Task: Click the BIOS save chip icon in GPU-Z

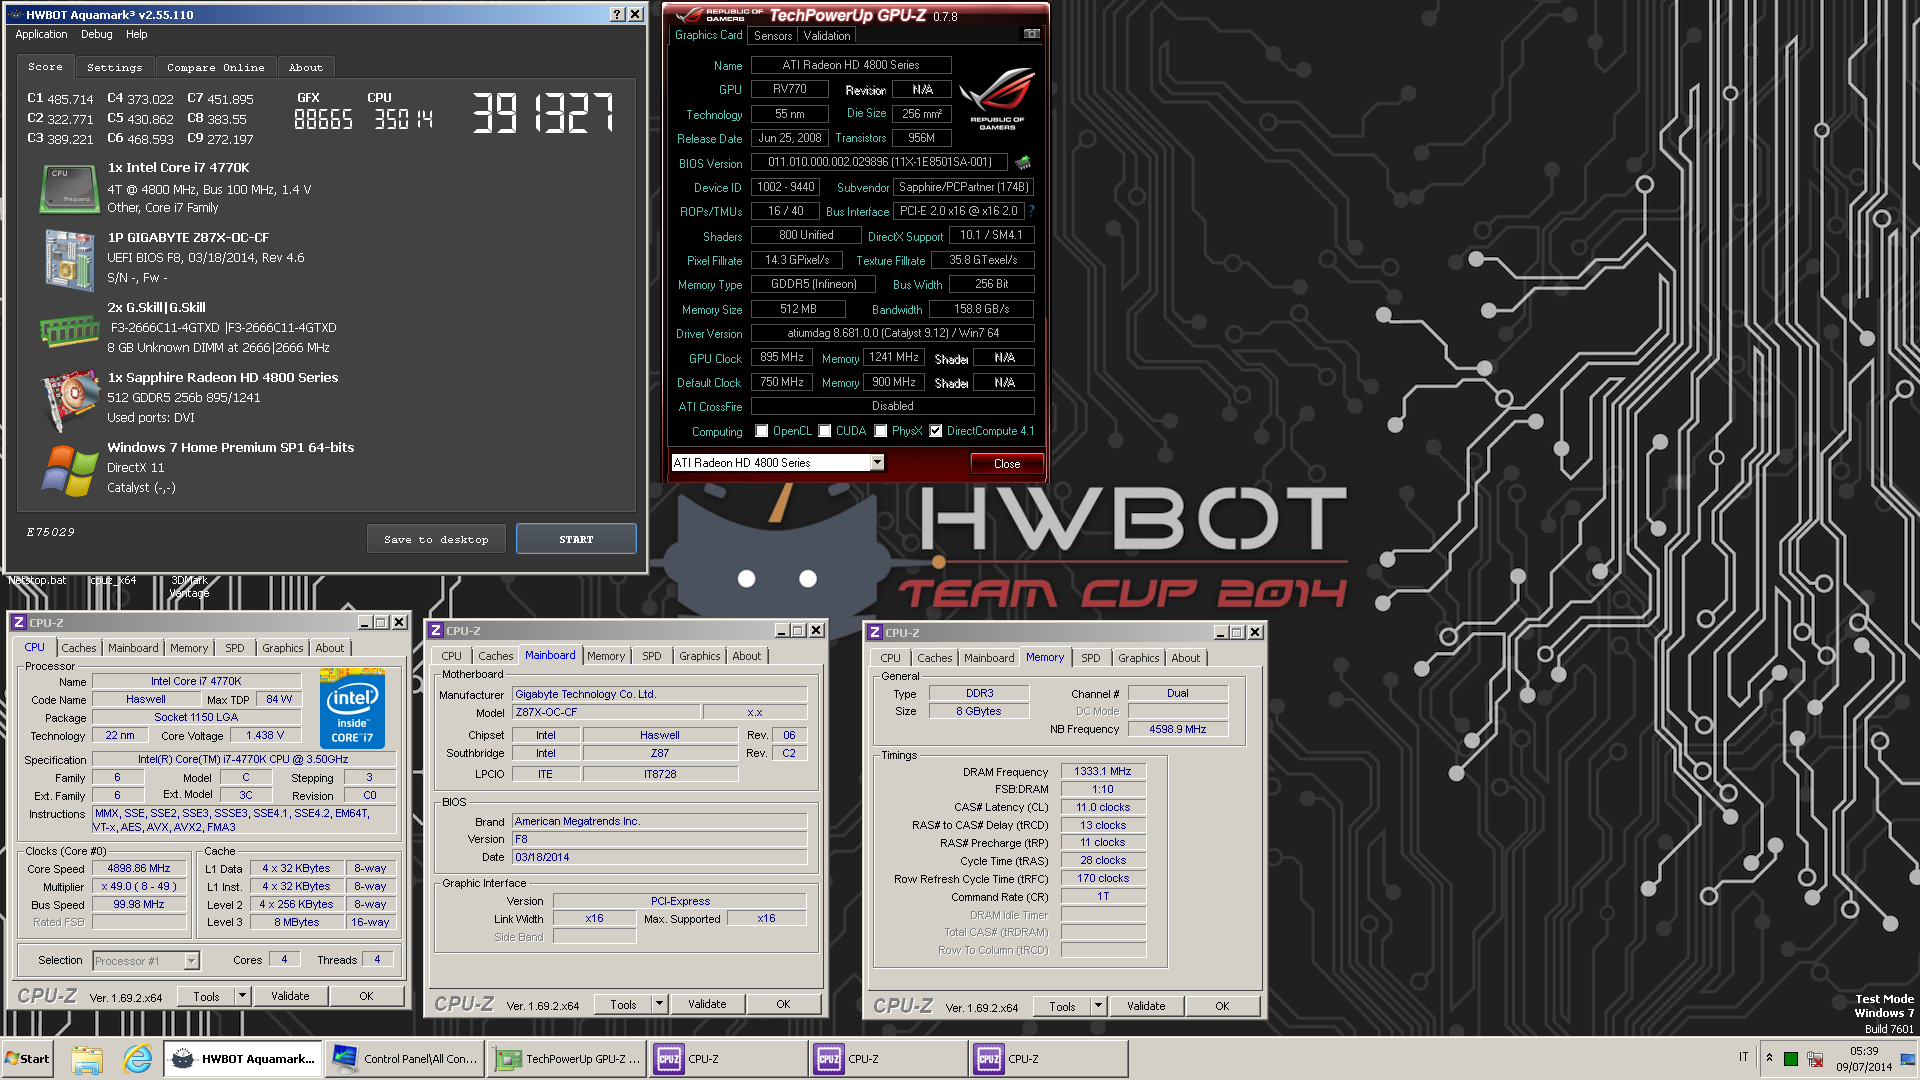Action: 1023,162
